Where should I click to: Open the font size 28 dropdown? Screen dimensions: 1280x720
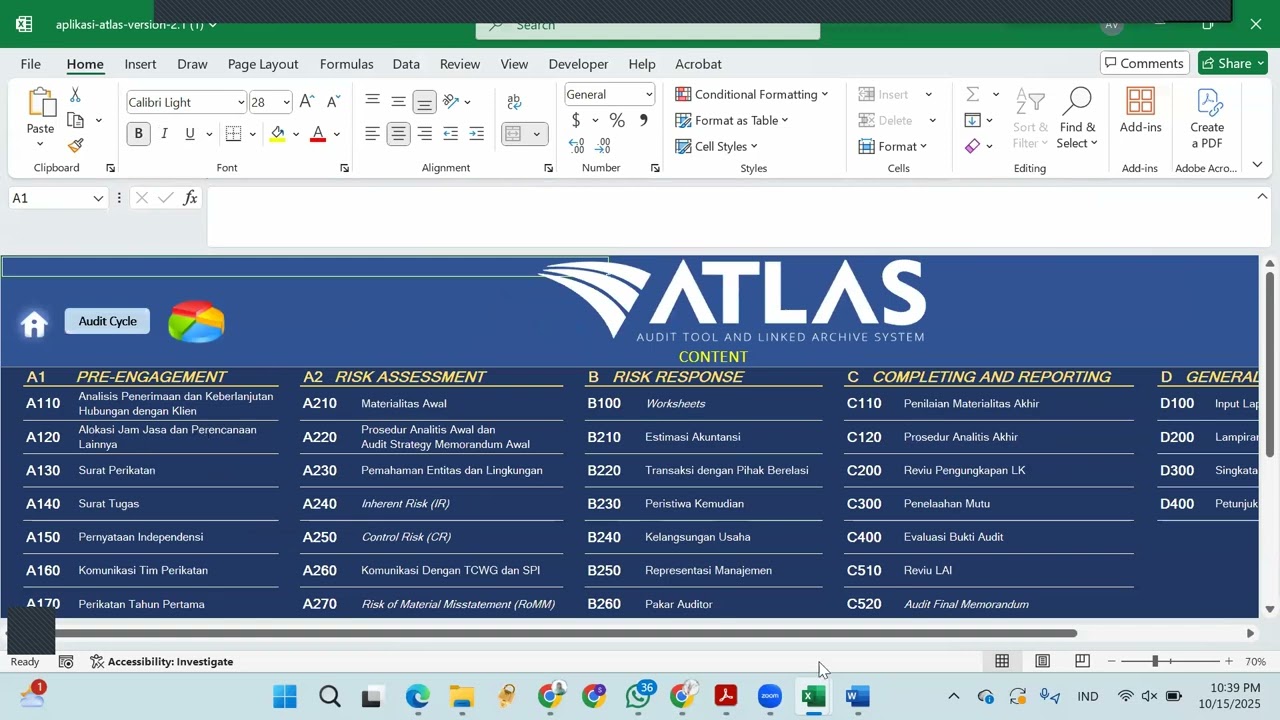pyautogui.click(x=286, y=103)
